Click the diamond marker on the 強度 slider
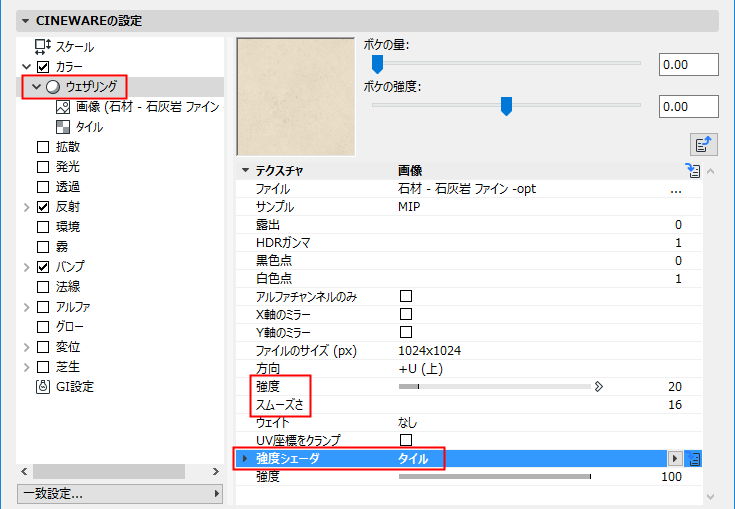The height and width of the screenshot is (509, 735). click(x=598, y=387)
